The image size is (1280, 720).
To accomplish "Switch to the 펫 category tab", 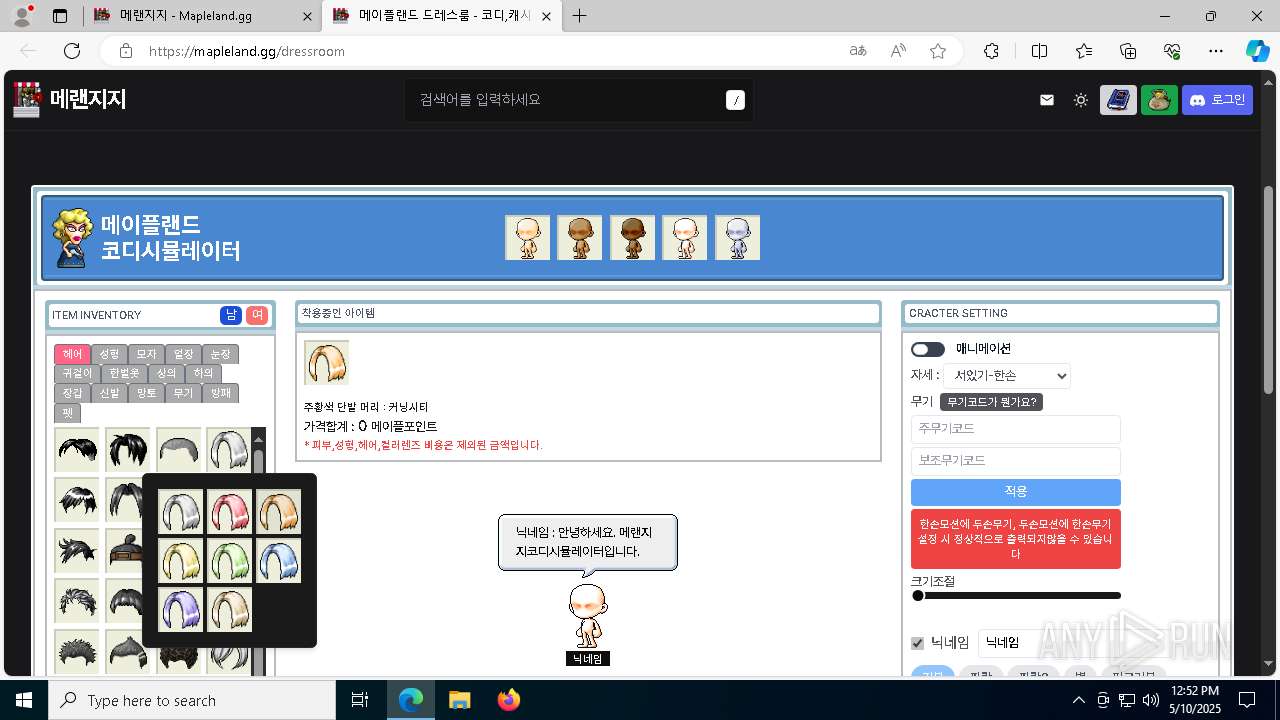I will (67, 412).
